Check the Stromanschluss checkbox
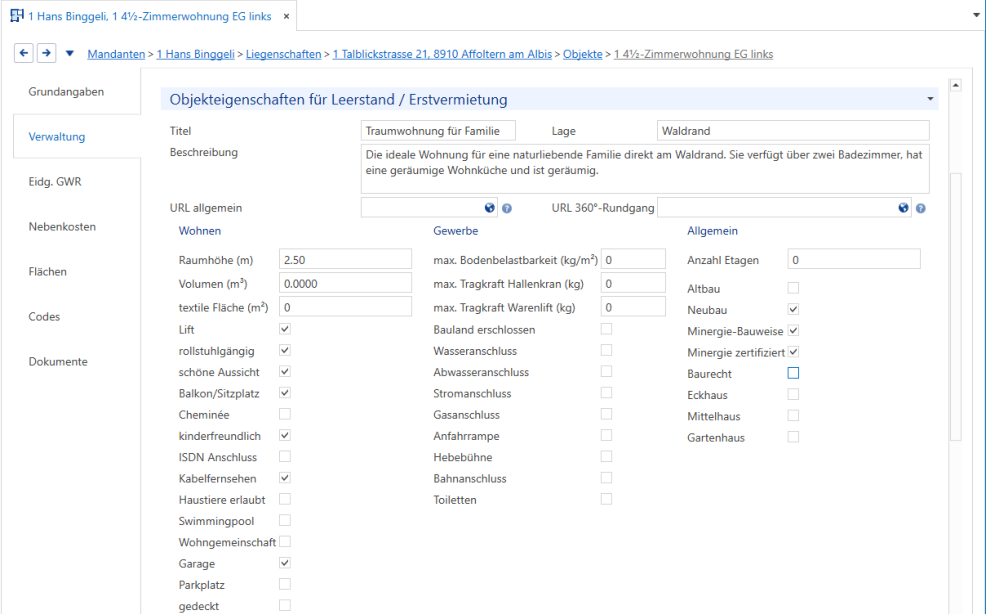Screen dimensions: 986x614 606,393
